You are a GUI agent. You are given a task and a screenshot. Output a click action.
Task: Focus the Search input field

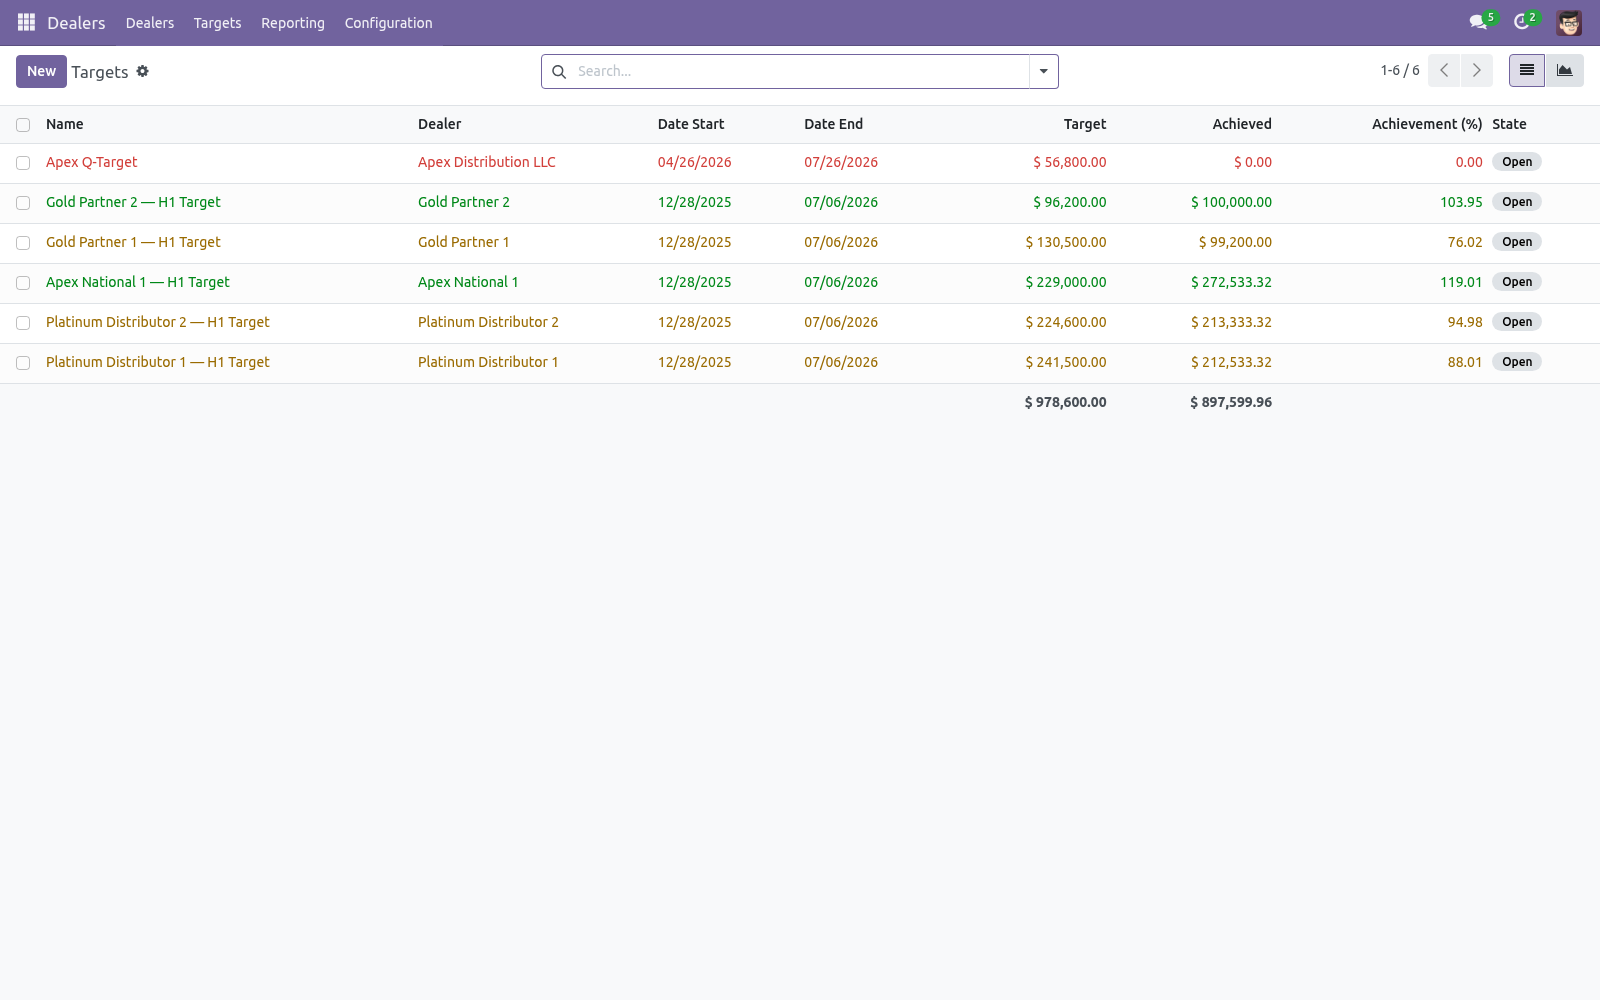tap(800, 71)
